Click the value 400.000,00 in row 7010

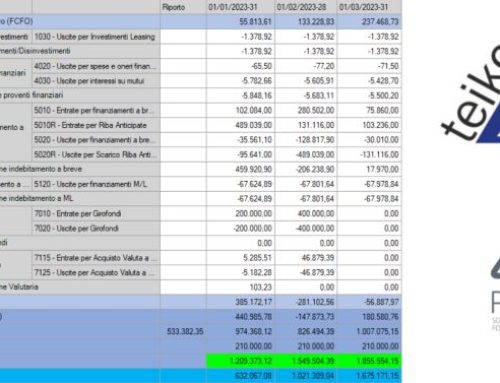pos(316,213)
